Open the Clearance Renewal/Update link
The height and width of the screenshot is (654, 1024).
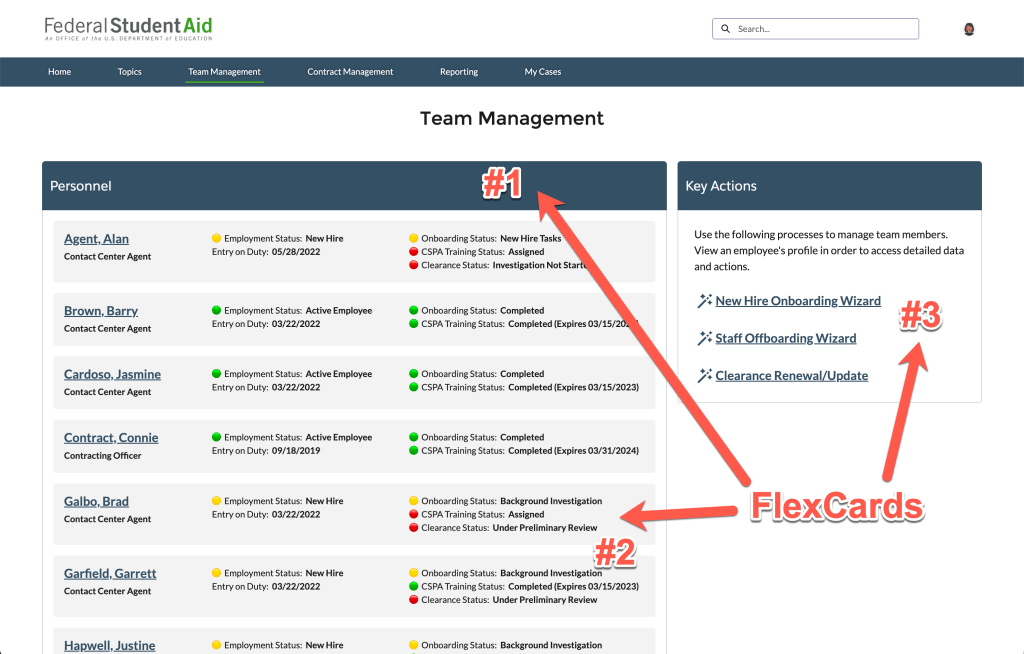click(x=791, y=376)
